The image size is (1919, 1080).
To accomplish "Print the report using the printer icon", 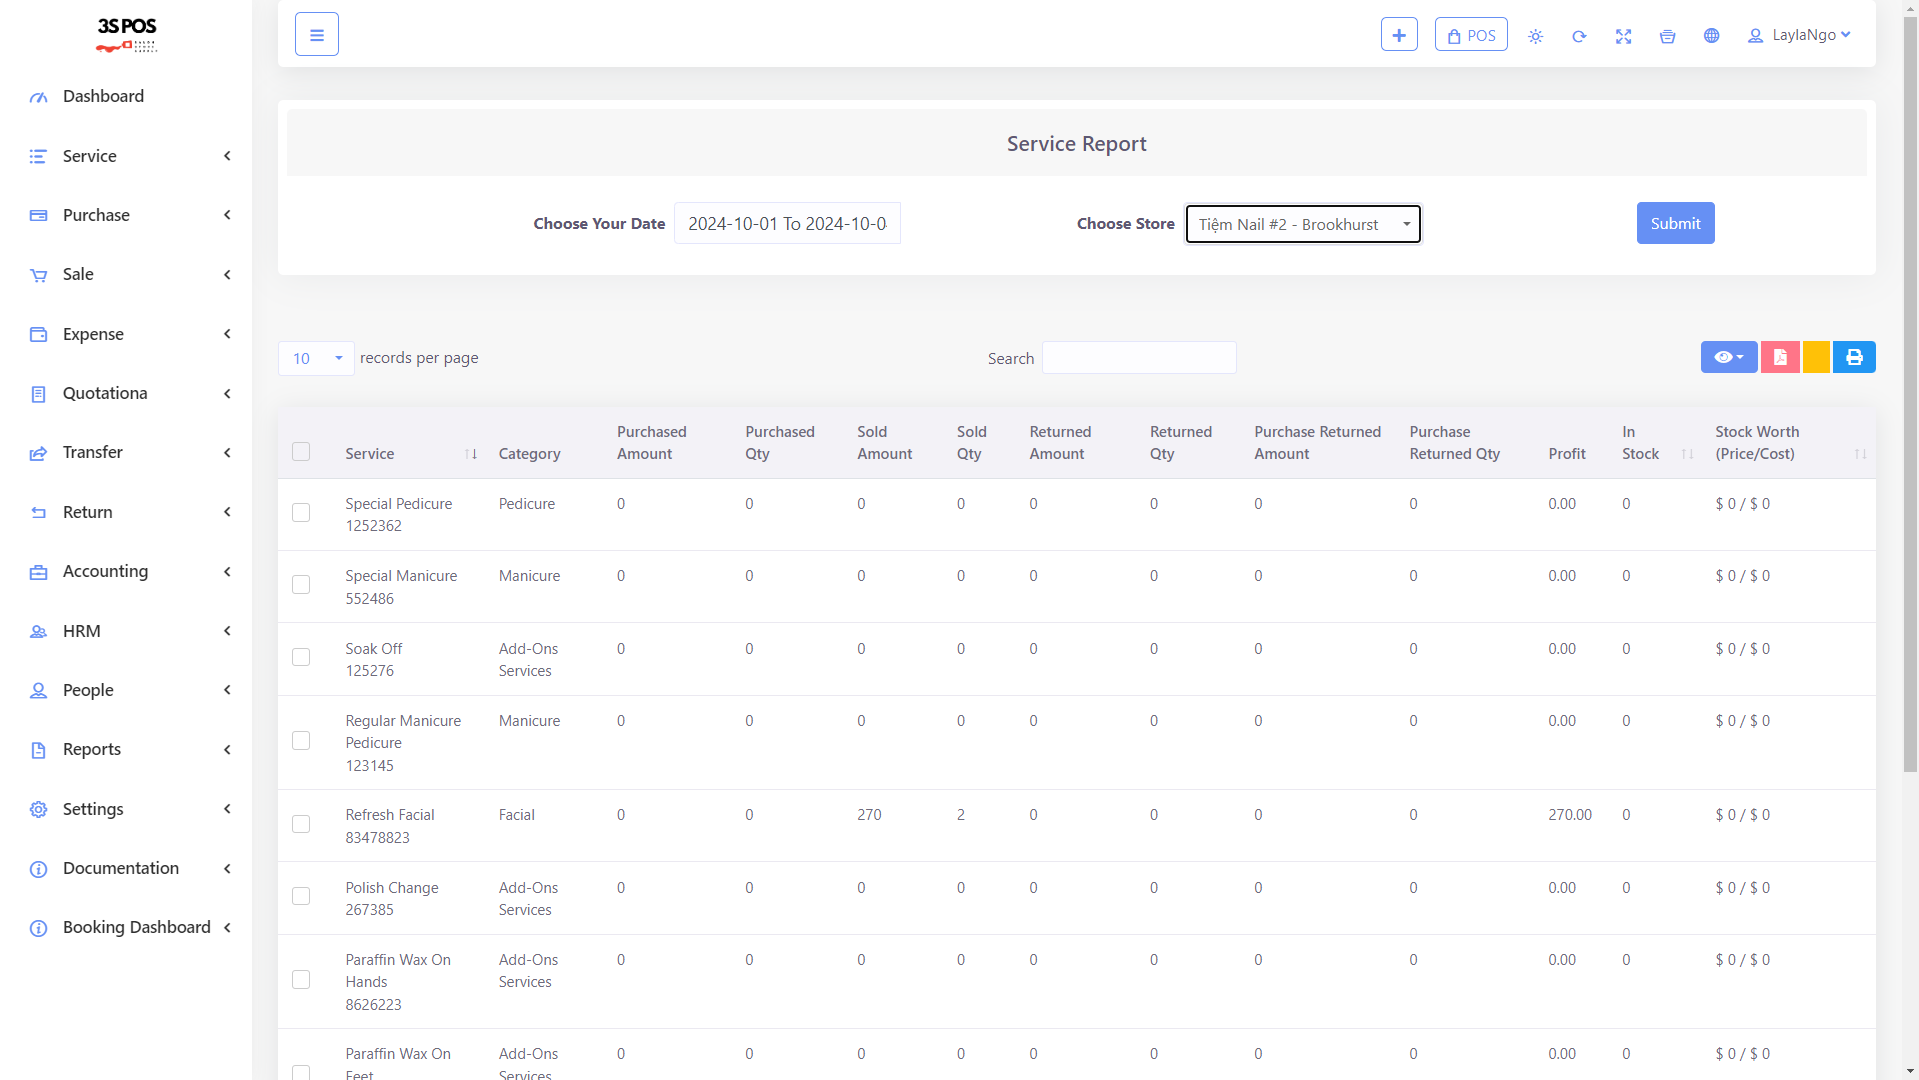I will (x=1854, y=357).
